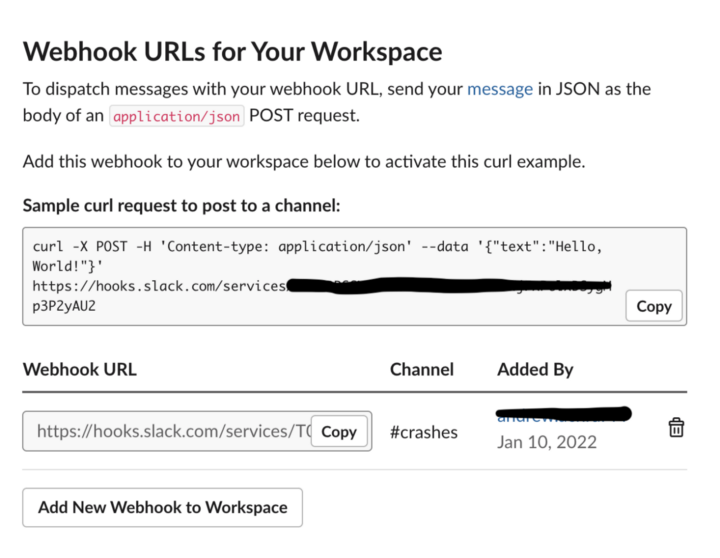The image size is (720, 558).
Task: Click Sample curl request to post heading
Action: pos(181,206)
